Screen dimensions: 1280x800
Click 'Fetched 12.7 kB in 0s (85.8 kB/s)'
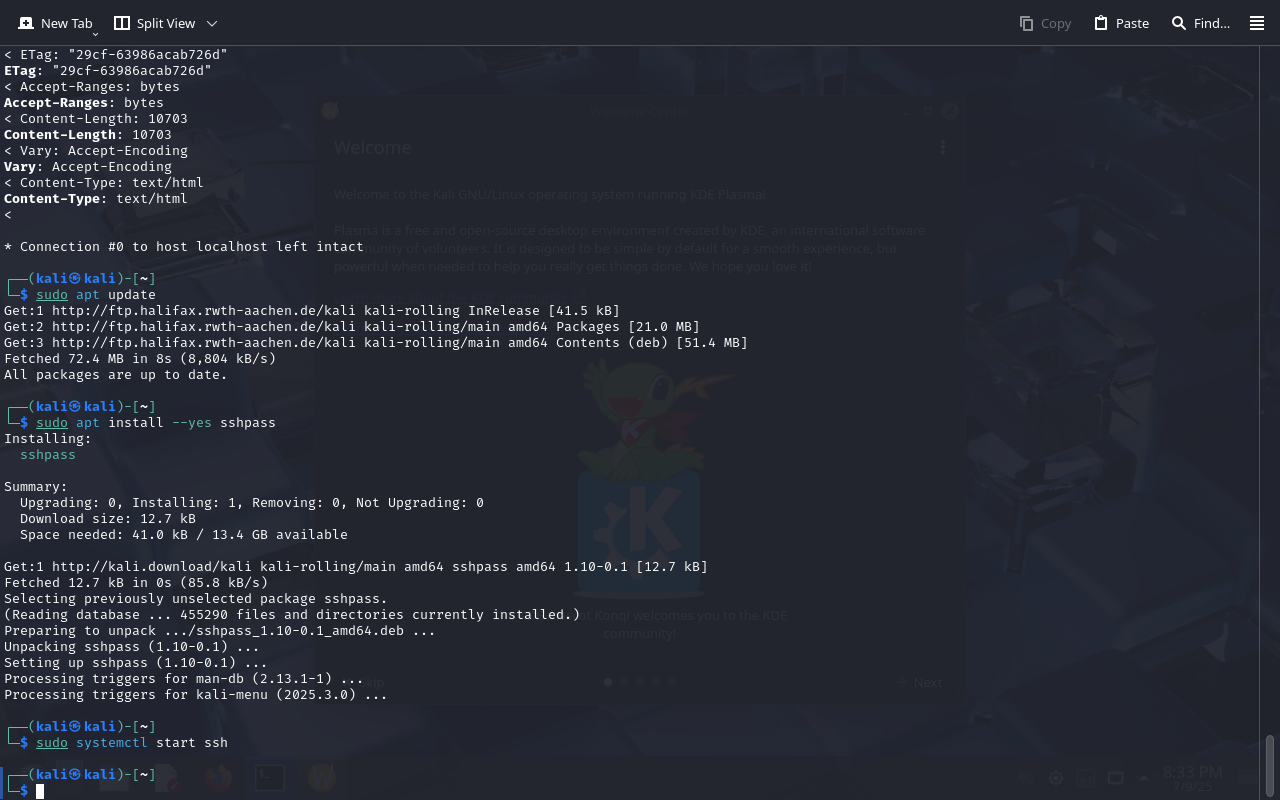136,583
